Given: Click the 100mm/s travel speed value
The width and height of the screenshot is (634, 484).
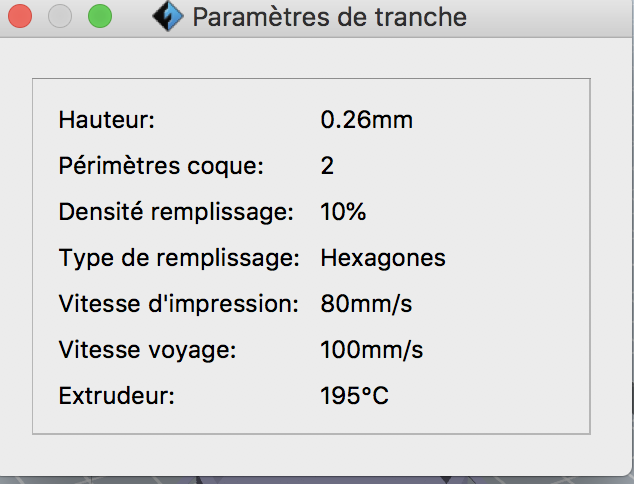Looking at the screenshot, I should tap(372, 350).
